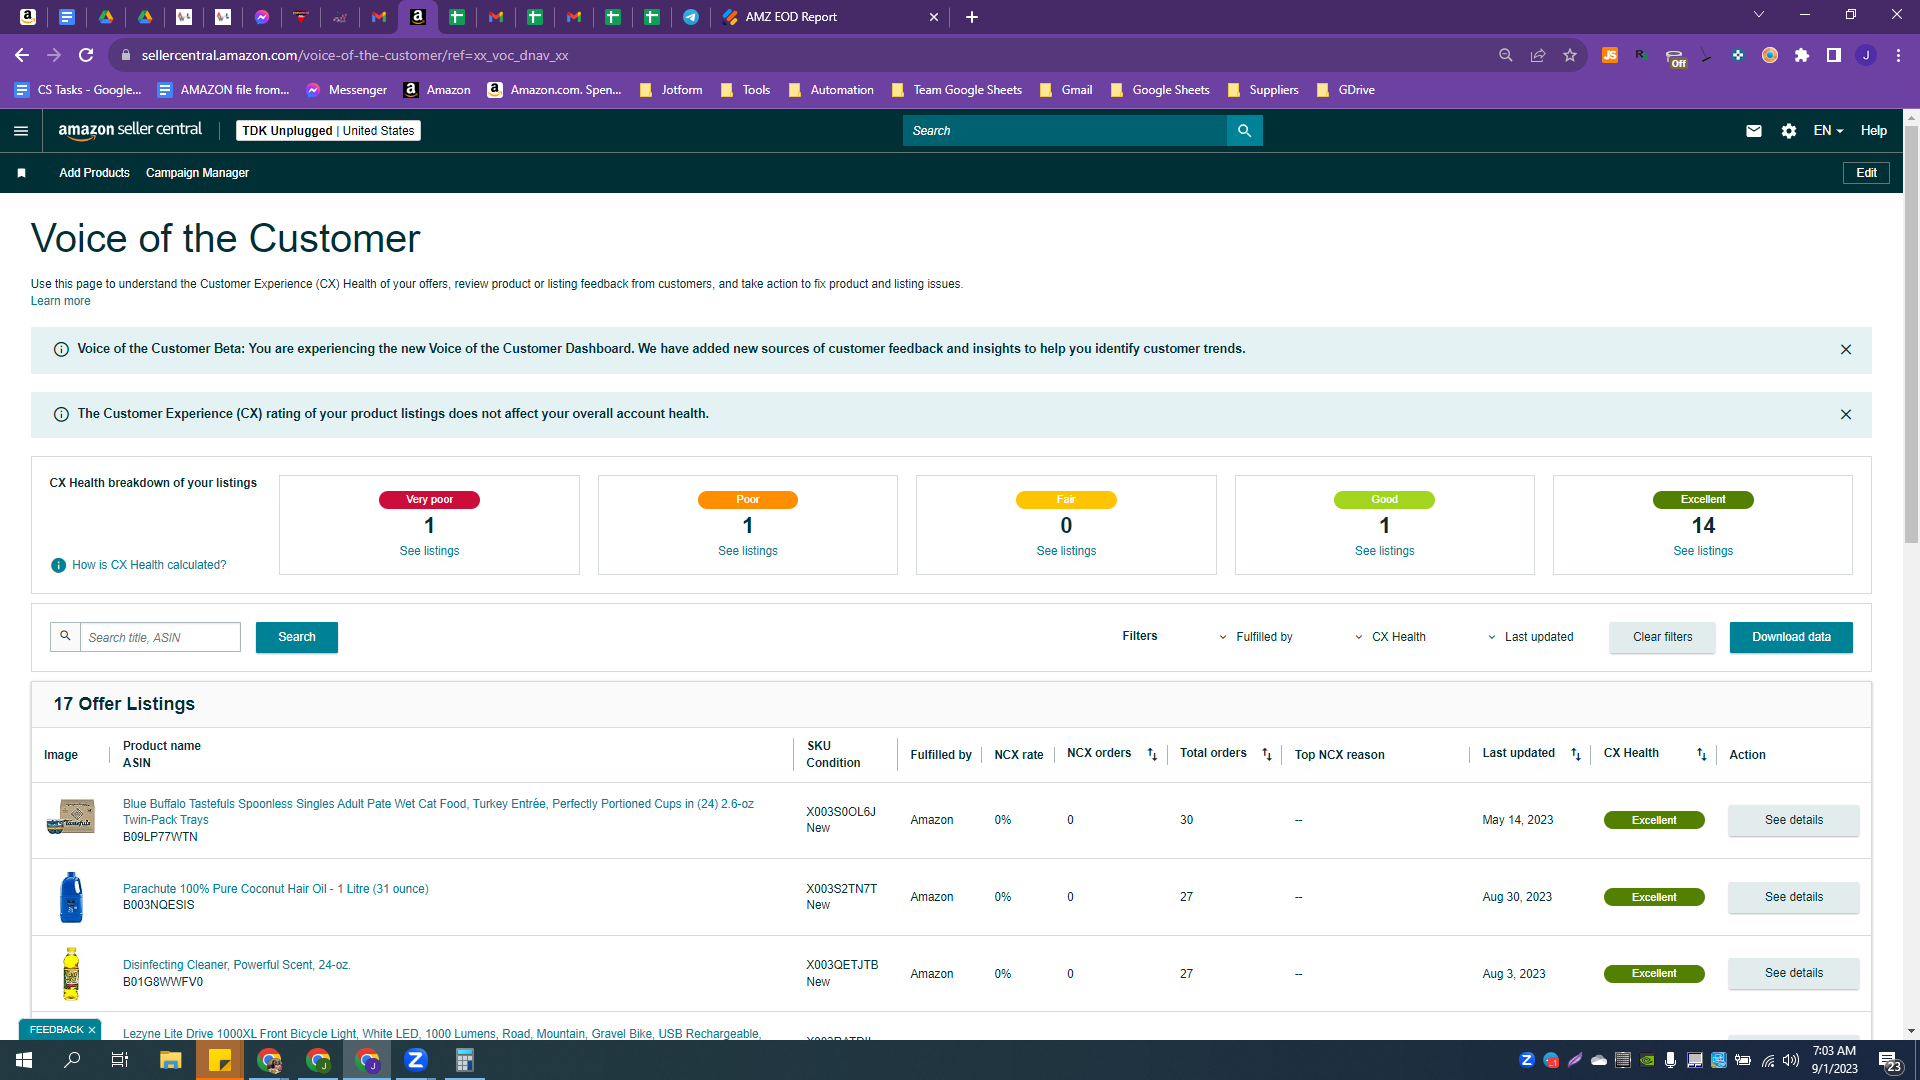Open the Seller Central hamburger menu
1920x1080 pixels.
[x=21, y=131]
